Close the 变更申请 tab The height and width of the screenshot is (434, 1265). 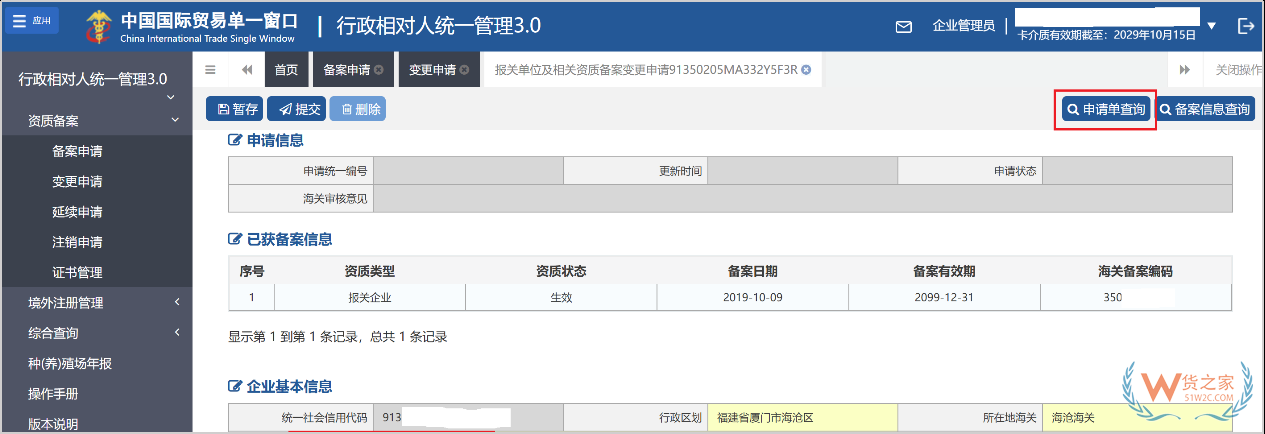point(464,70)
